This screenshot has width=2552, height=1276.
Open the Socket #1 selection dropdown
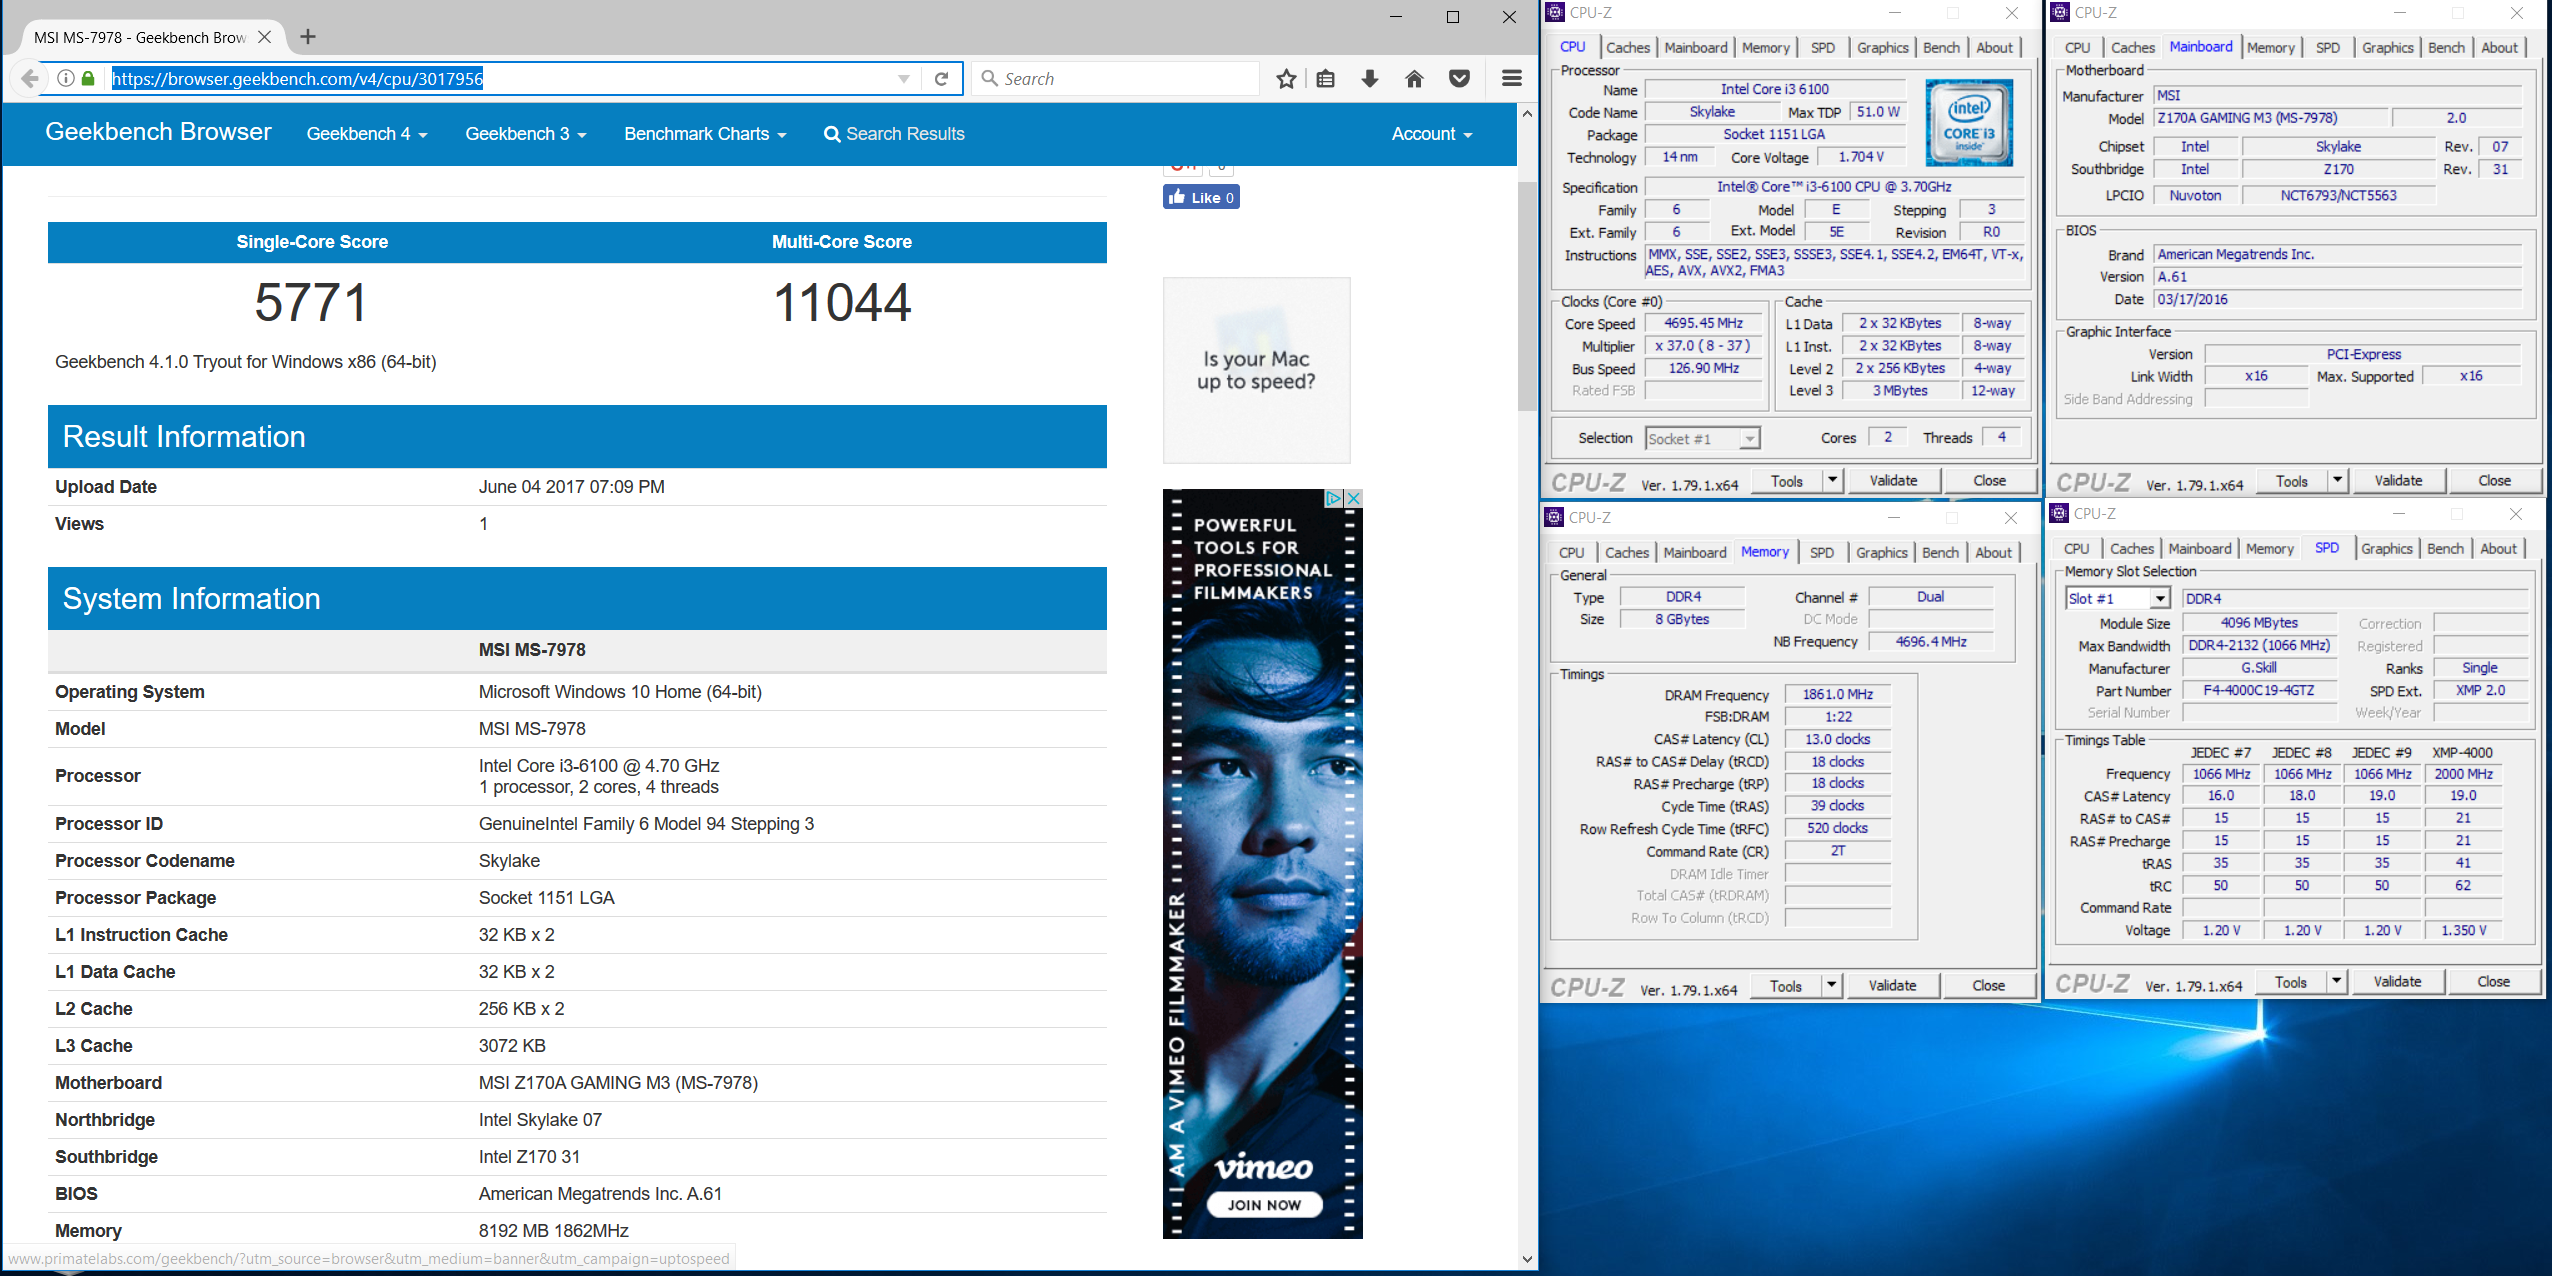click(1703, 439)
